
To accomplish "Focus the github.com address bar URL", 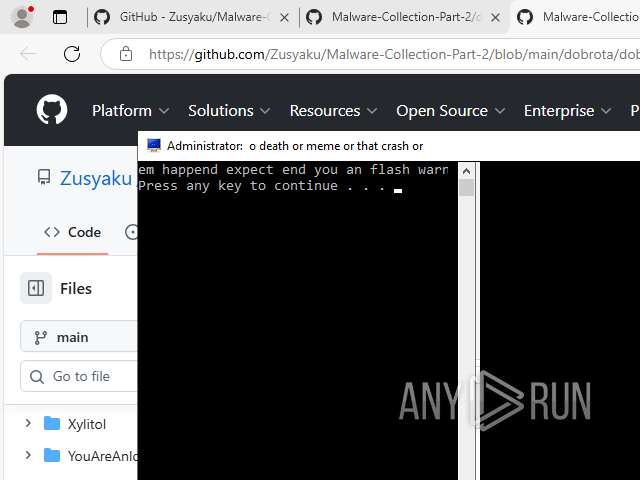I will [393, 54].
